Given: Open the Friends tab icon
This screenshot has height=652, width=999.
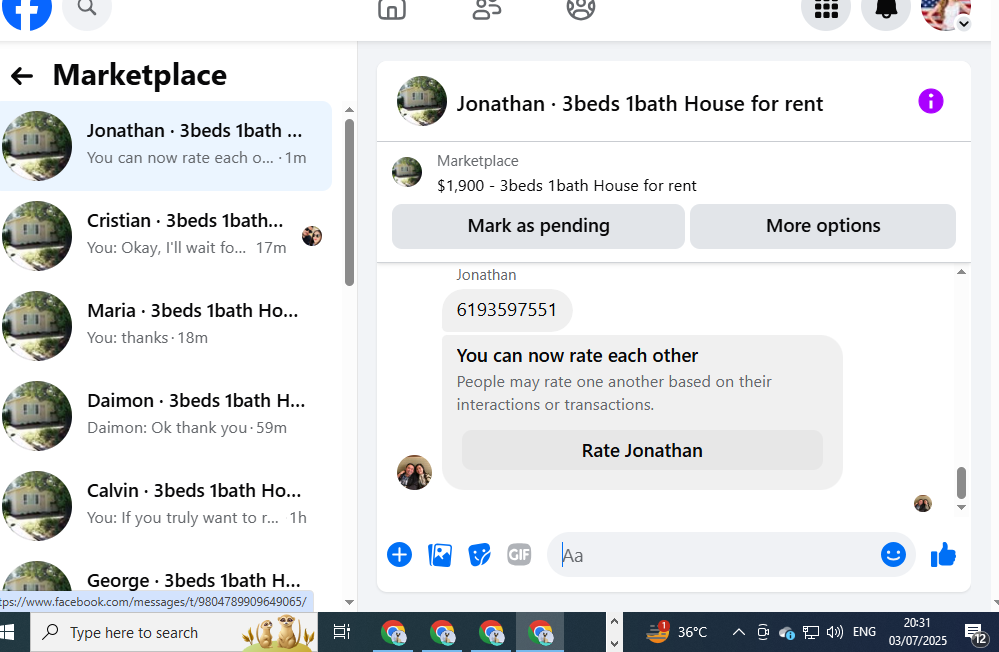Looking at the screenshot, I should tap(487, 9).
